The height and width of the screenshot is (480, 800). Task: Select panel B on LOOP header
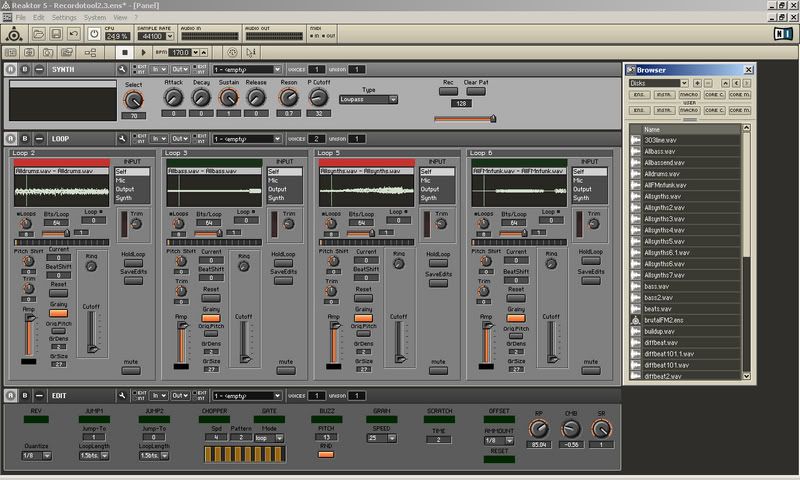24,138
